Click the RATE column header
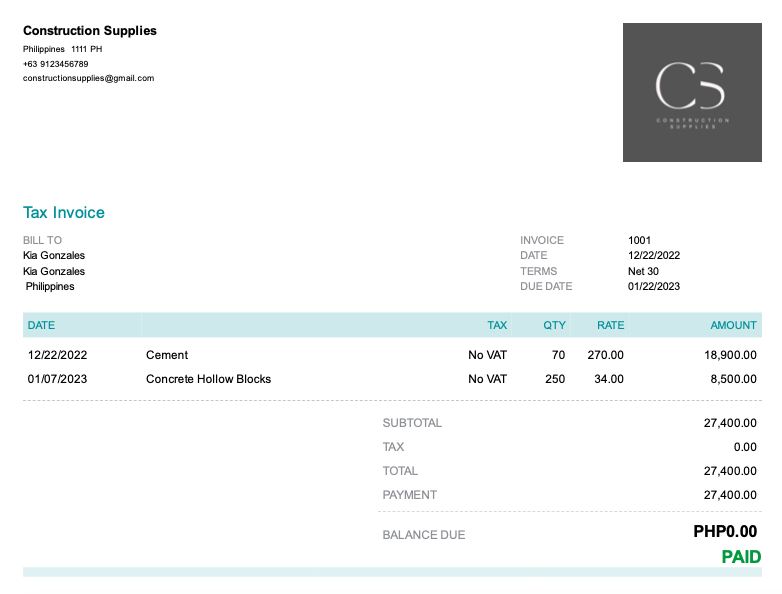782x594 pixels. pyautogui.click(x=610, y=325)
